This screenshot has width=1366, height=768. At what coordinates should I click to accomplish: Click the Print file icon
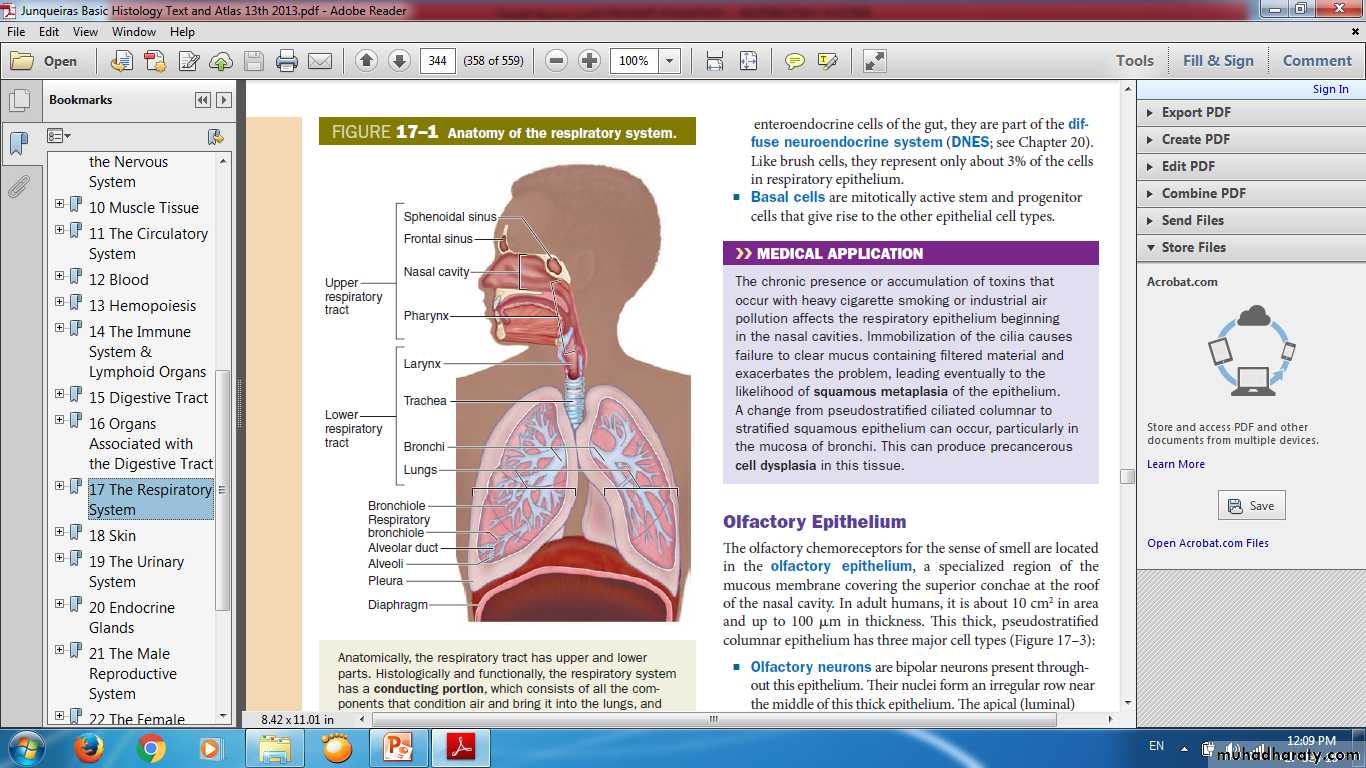coord(287,61)
